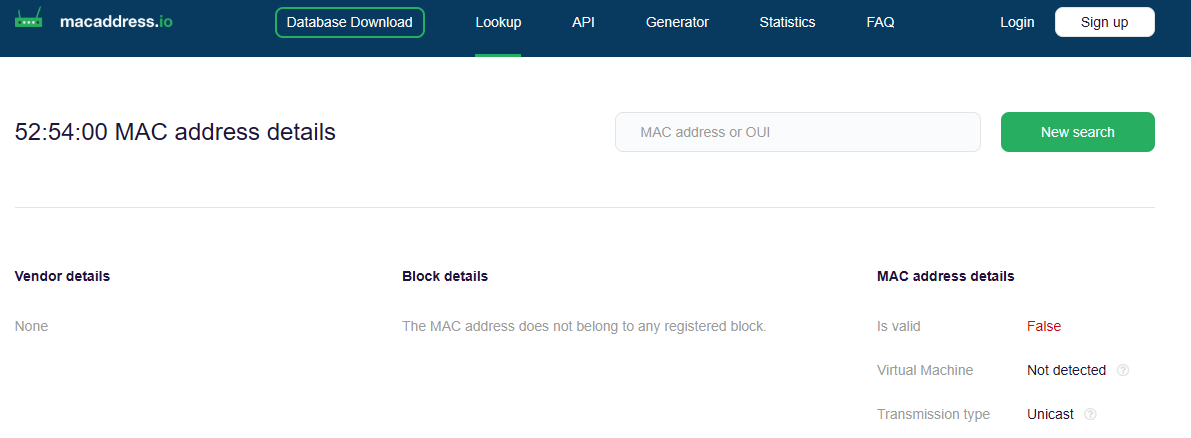Screen dimensions: 1191x438
Task: Click the Unicast transmission value
Action: [x=1050, y=414]
